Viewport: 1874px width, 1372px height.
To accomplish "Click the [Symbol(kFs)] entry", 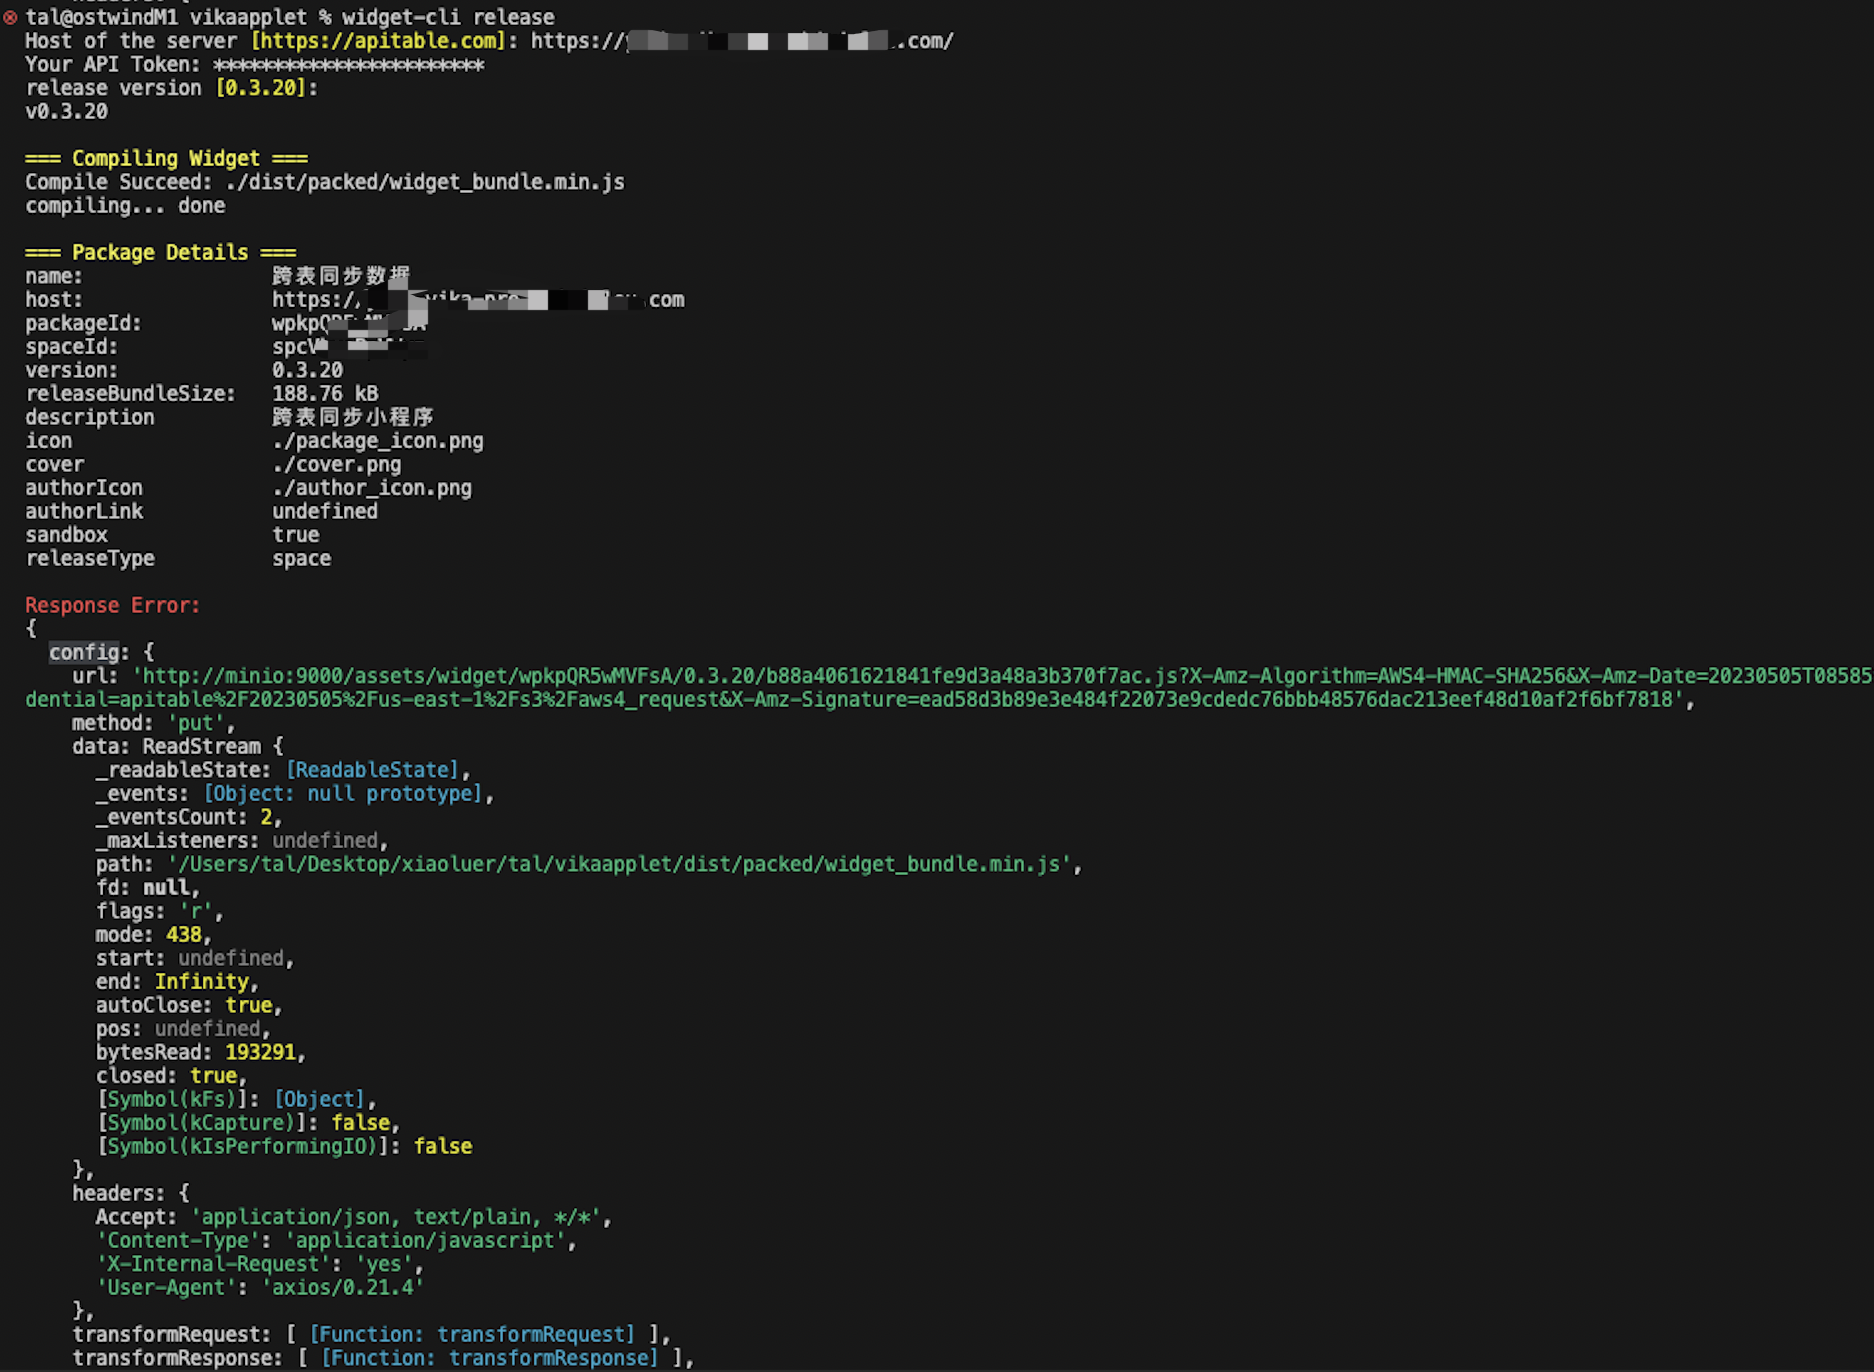I will click(237, 1099).
